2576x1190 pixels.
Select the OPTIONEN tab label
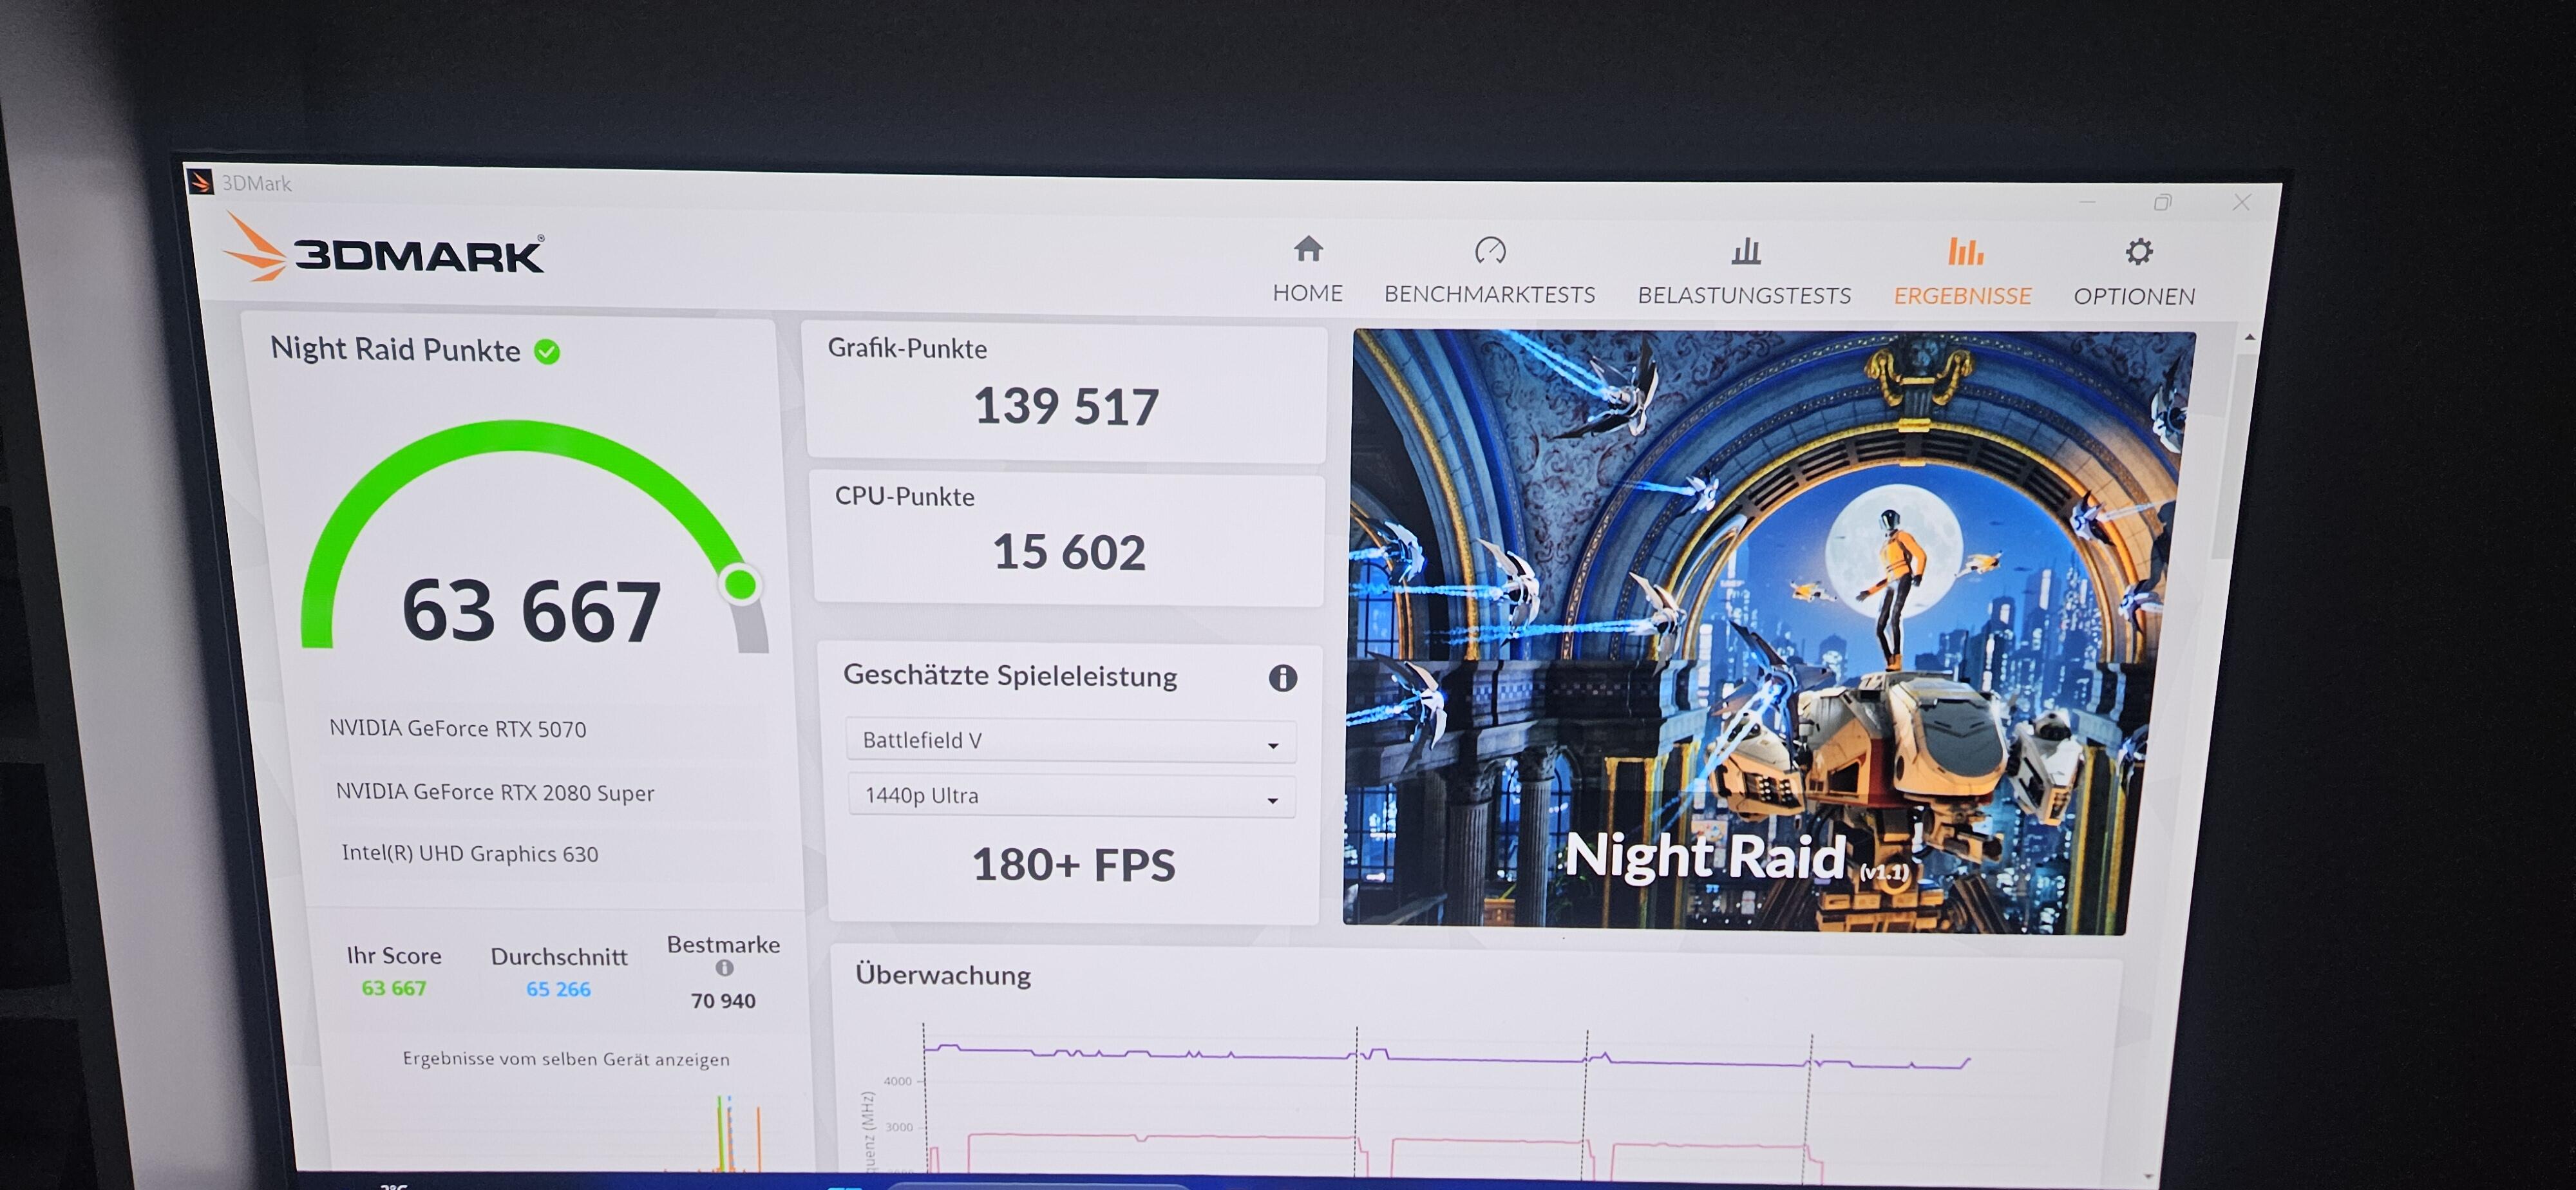click(x=2134, y=297)
